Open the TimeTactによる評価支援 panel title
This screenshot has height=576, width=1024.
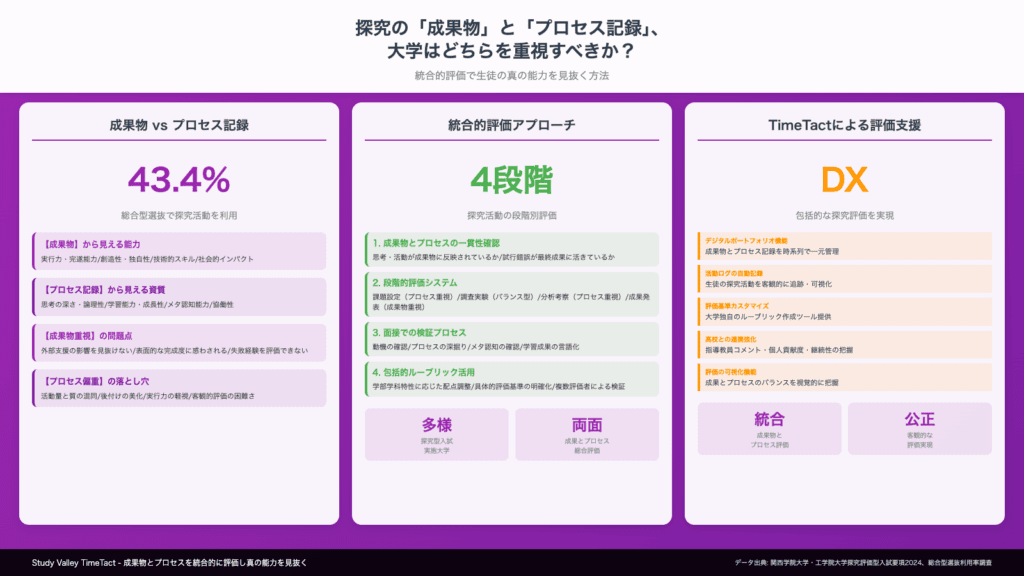click(844, 125)
